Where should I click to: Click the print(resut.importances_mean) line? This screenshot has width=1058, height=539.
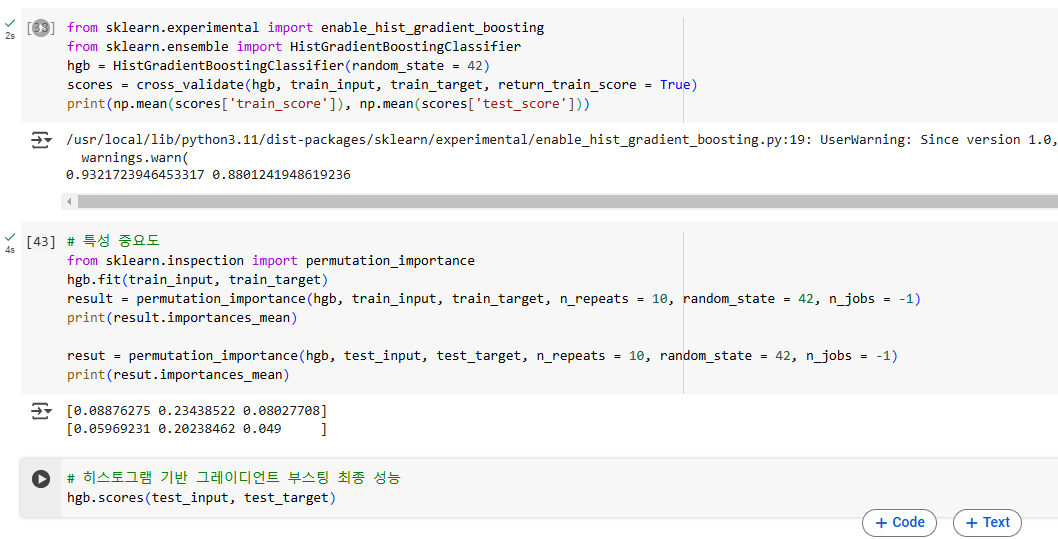[178, 375]
